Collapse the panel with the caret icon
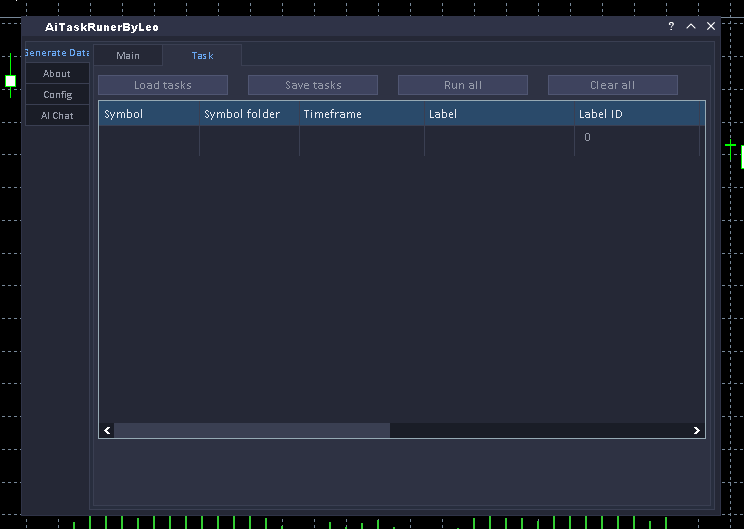744x529 pixels. (x=691, y=27)
